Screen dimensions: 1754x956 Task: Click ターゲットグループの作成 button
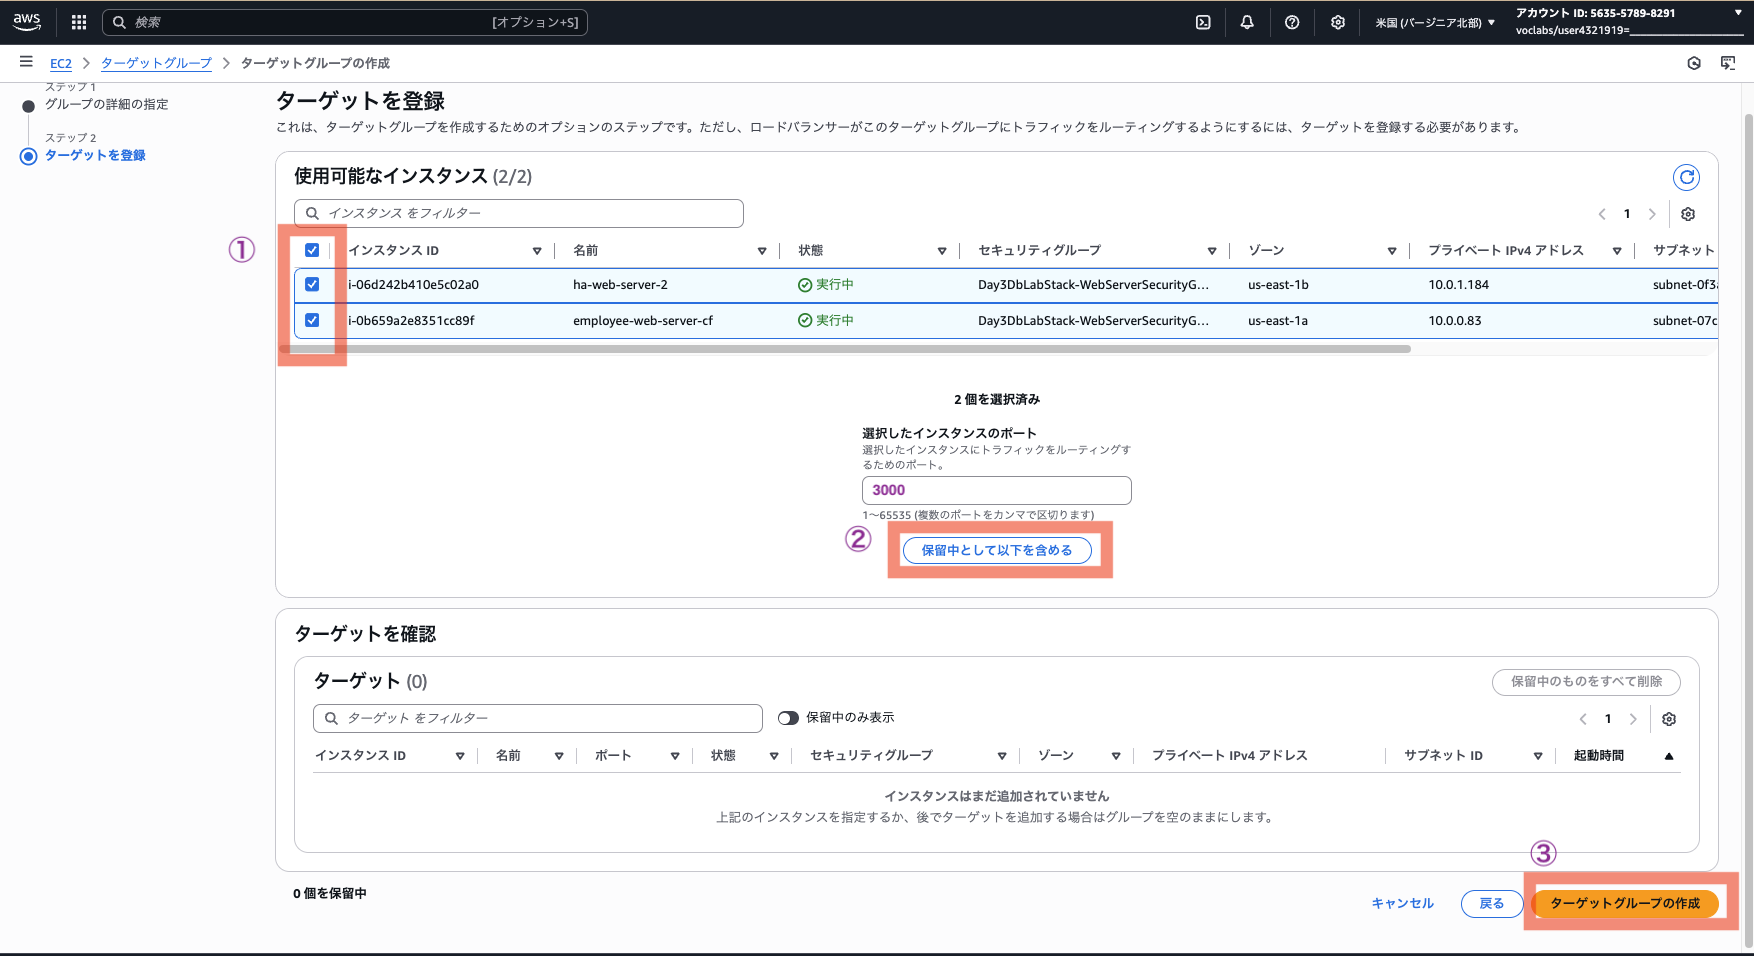pyautogui.click(x=1625, y=903)
